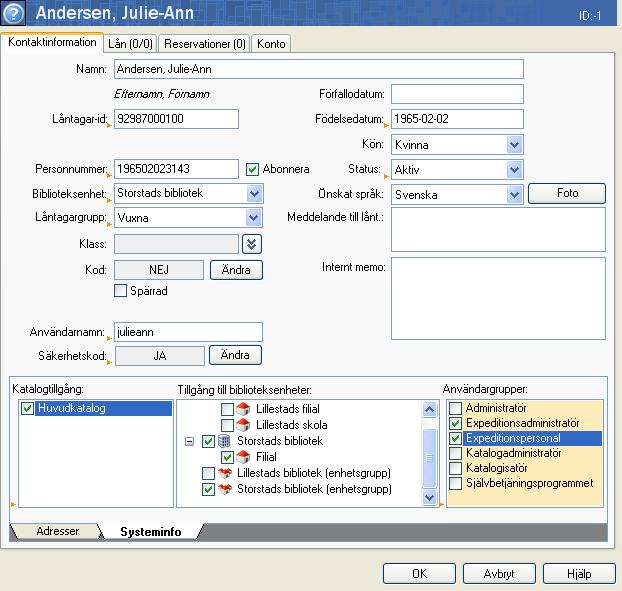Uncheck the Filial checkbox
The width and height of the screenshot is (622, 591).
pyautogui.click(x=227, y=457)
